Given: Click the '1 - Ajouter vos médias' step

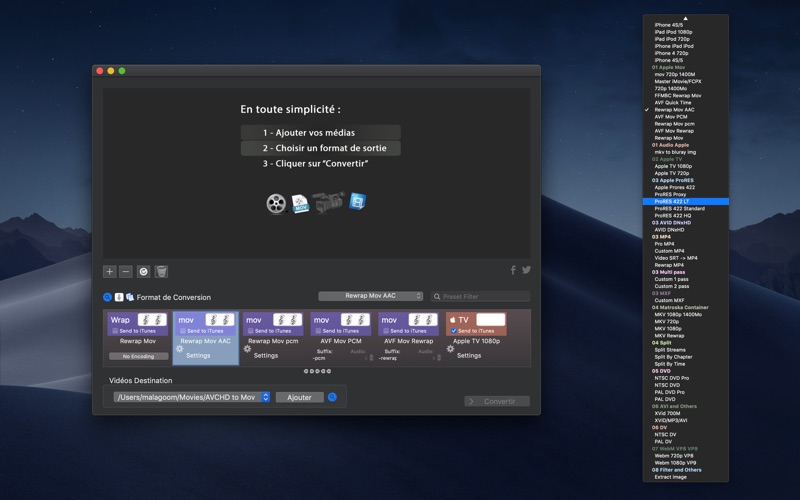Looking at the screenshot, I should point(320,133).
